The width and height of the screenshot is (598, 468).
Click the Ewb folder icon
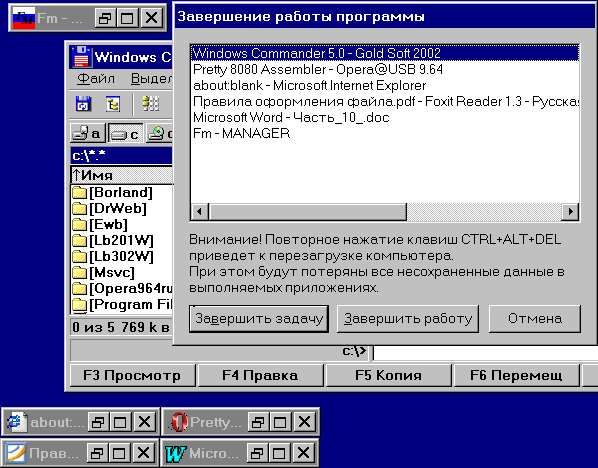[79, 224]
